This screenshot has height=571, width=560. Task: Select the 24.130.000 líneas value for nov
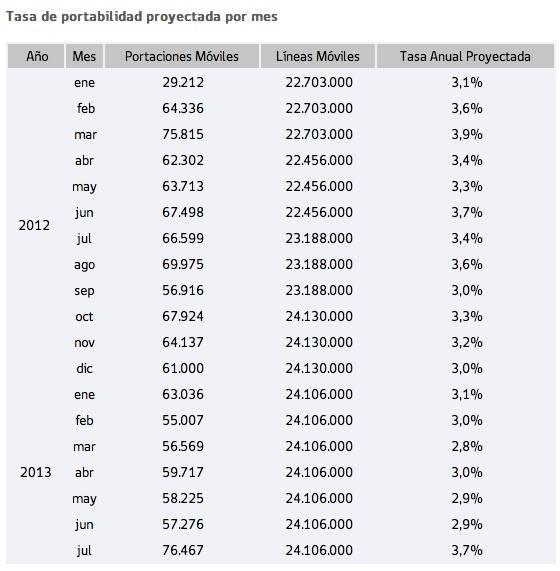[x=319, y=342]
